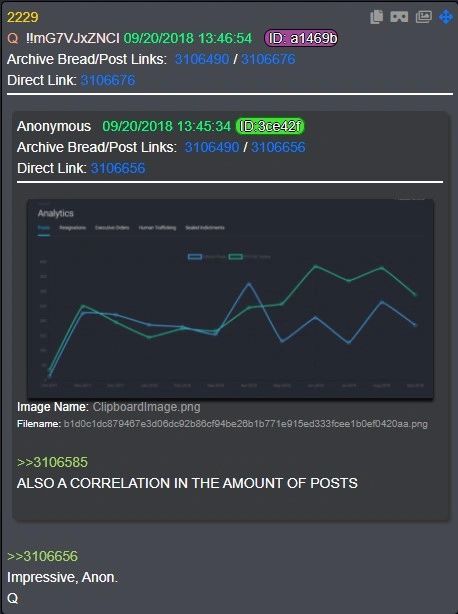Viewport: 458px width, 614px height.
Task: Toggle the green legend series swatch
Action: pos(236,257)
